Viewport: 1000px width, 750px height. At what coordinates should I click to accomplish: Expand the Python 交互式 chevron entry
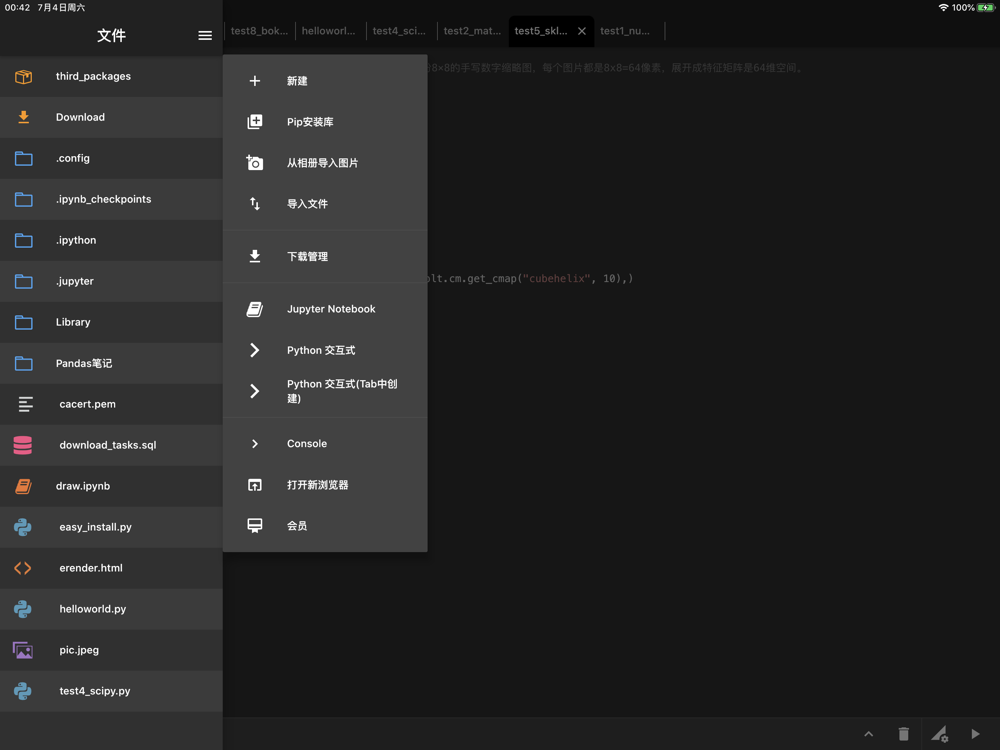(x=255, y=351)
